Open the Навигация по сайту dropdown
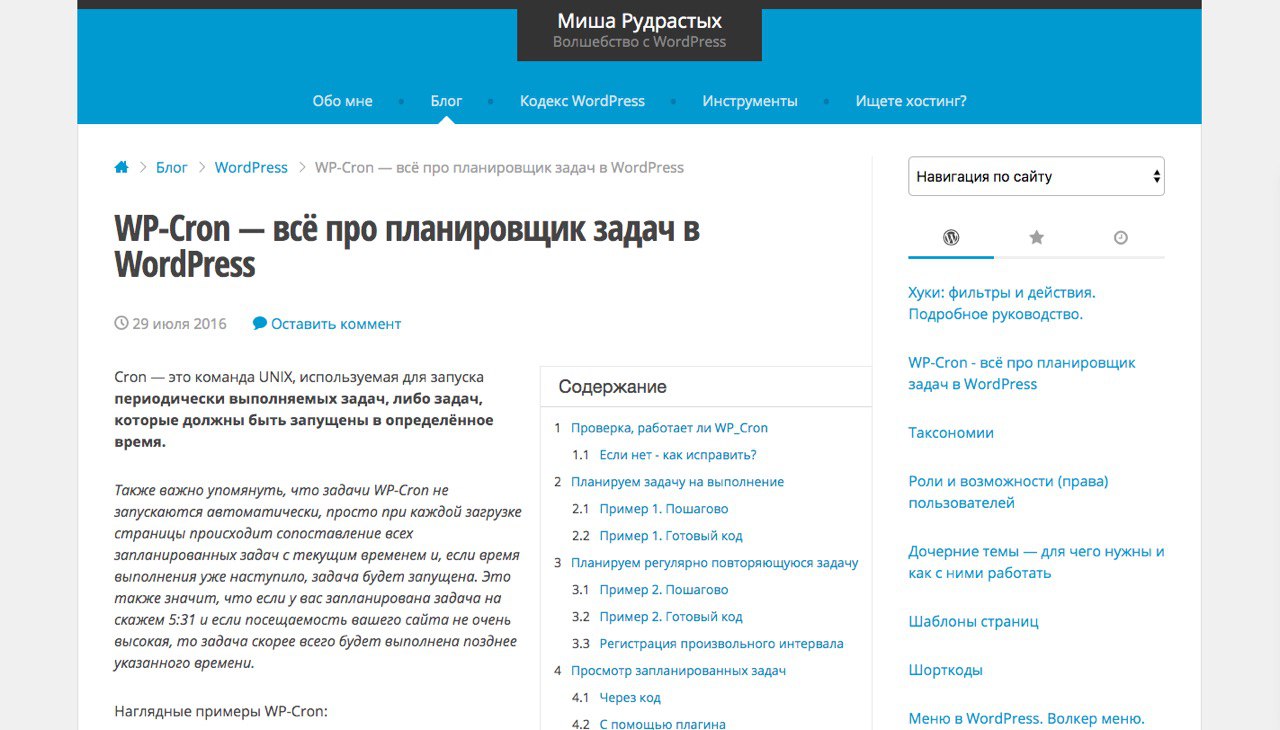1280x730 pixels. 1036,176
